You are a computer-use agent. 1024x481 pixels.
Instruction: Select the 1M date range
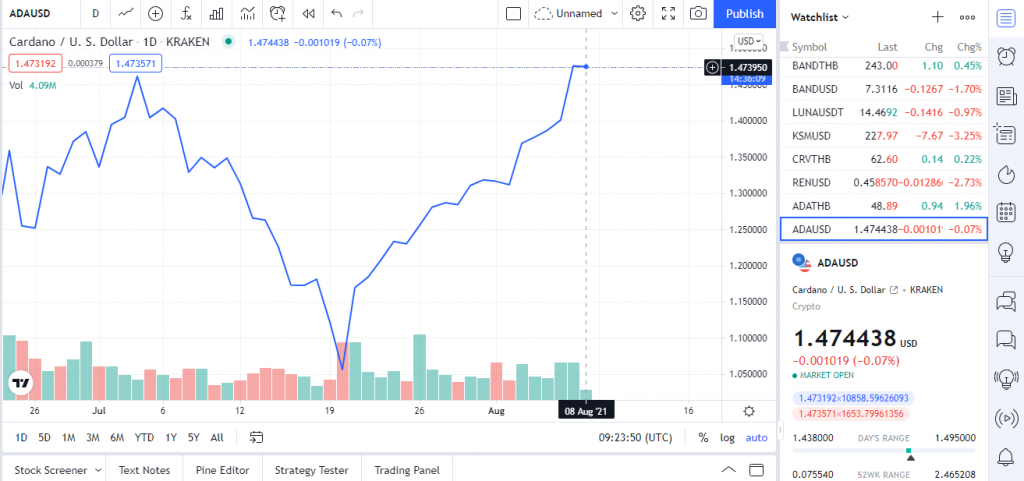69,437
